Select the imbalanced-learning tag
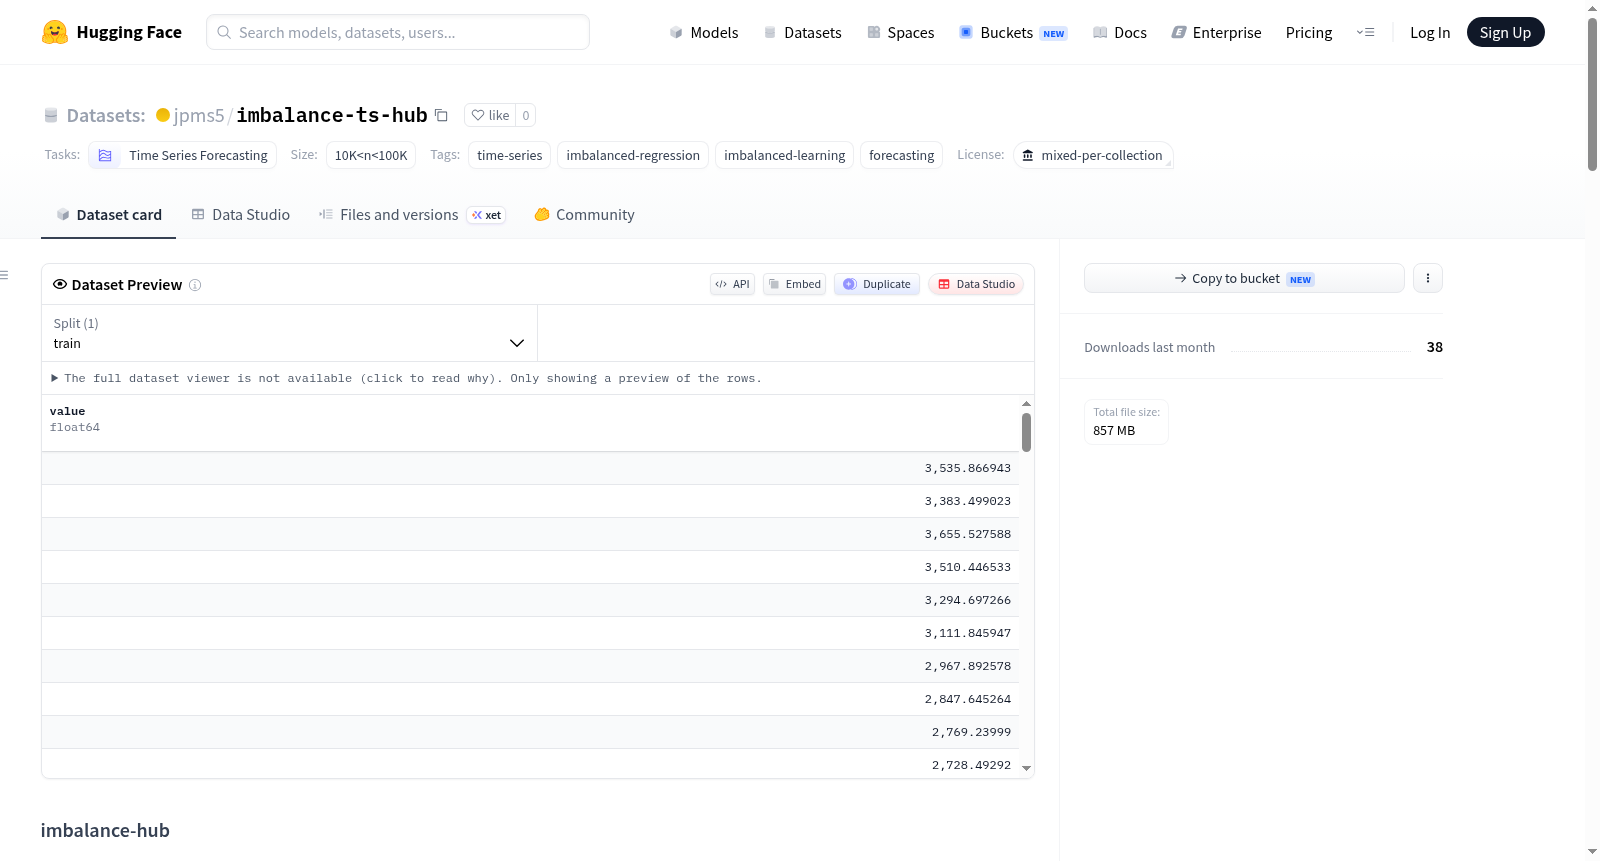1600x861 pixels. coord(785,155)
